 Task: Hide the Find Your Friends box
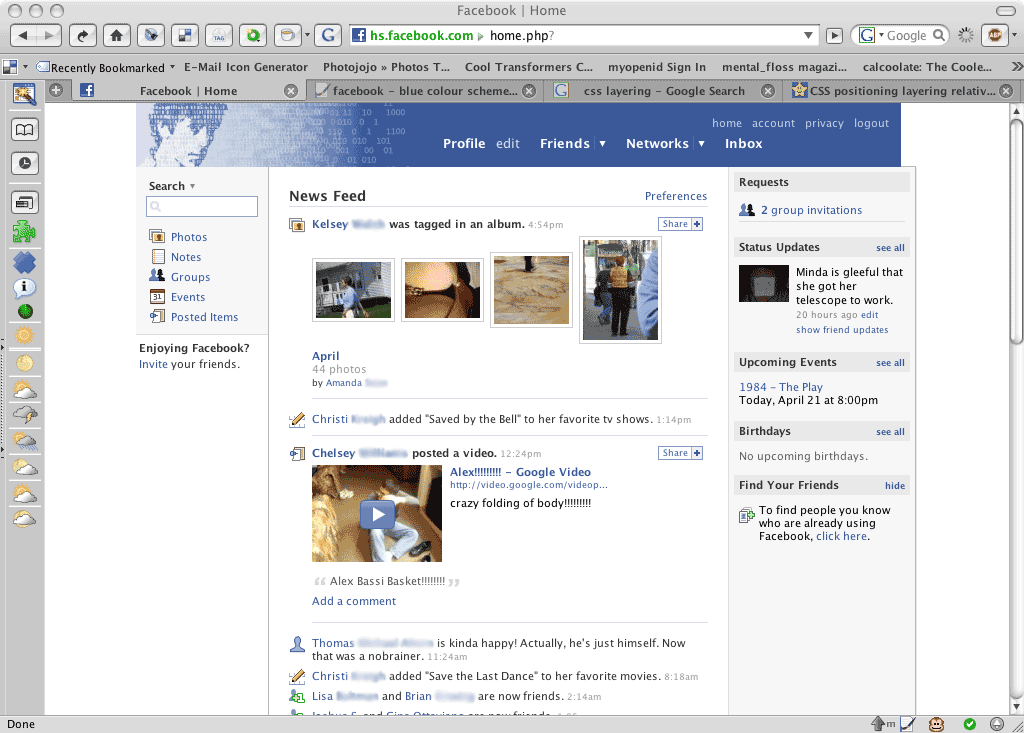click(x=895, y=485)
